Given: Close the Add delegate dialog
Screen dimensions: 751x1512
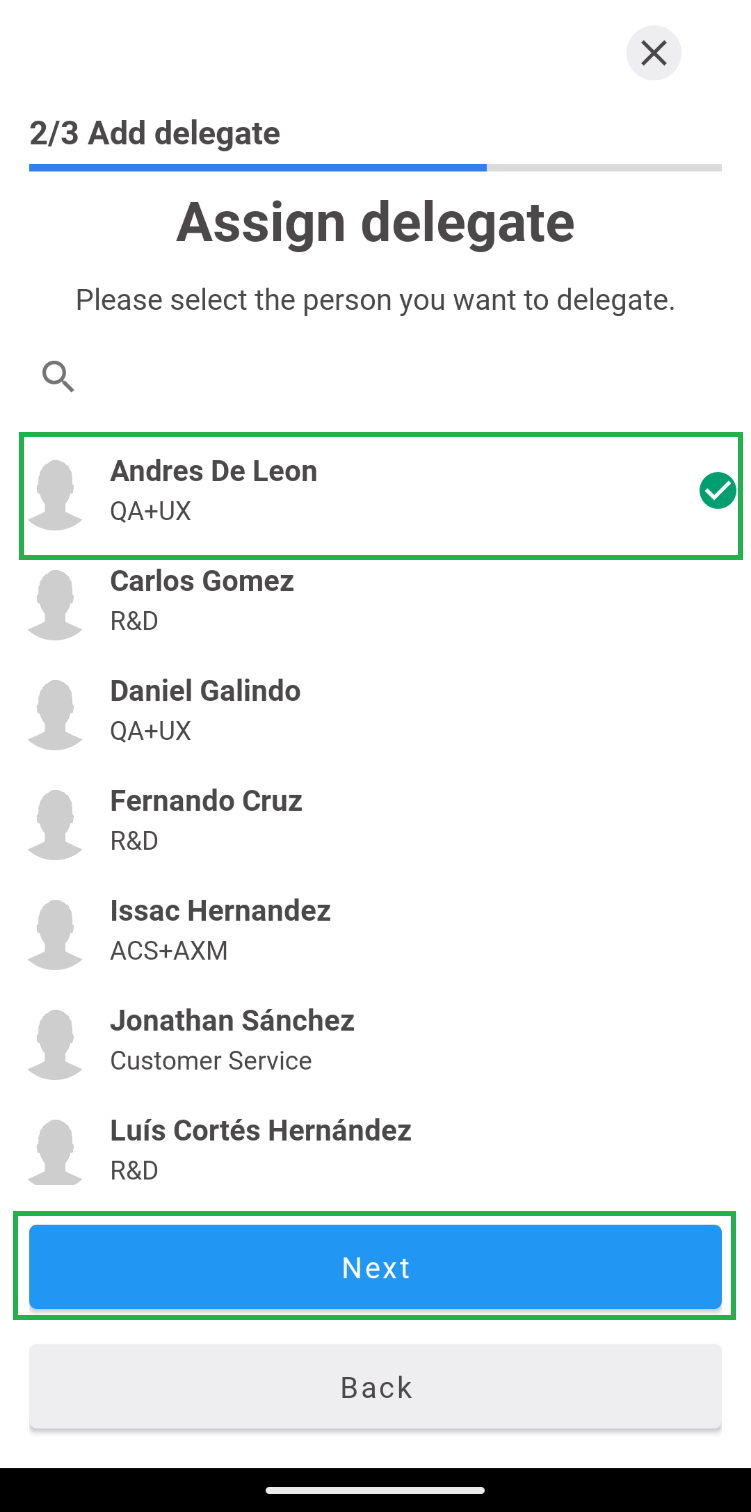Looking at the screenshot, I should coord(653,53).
